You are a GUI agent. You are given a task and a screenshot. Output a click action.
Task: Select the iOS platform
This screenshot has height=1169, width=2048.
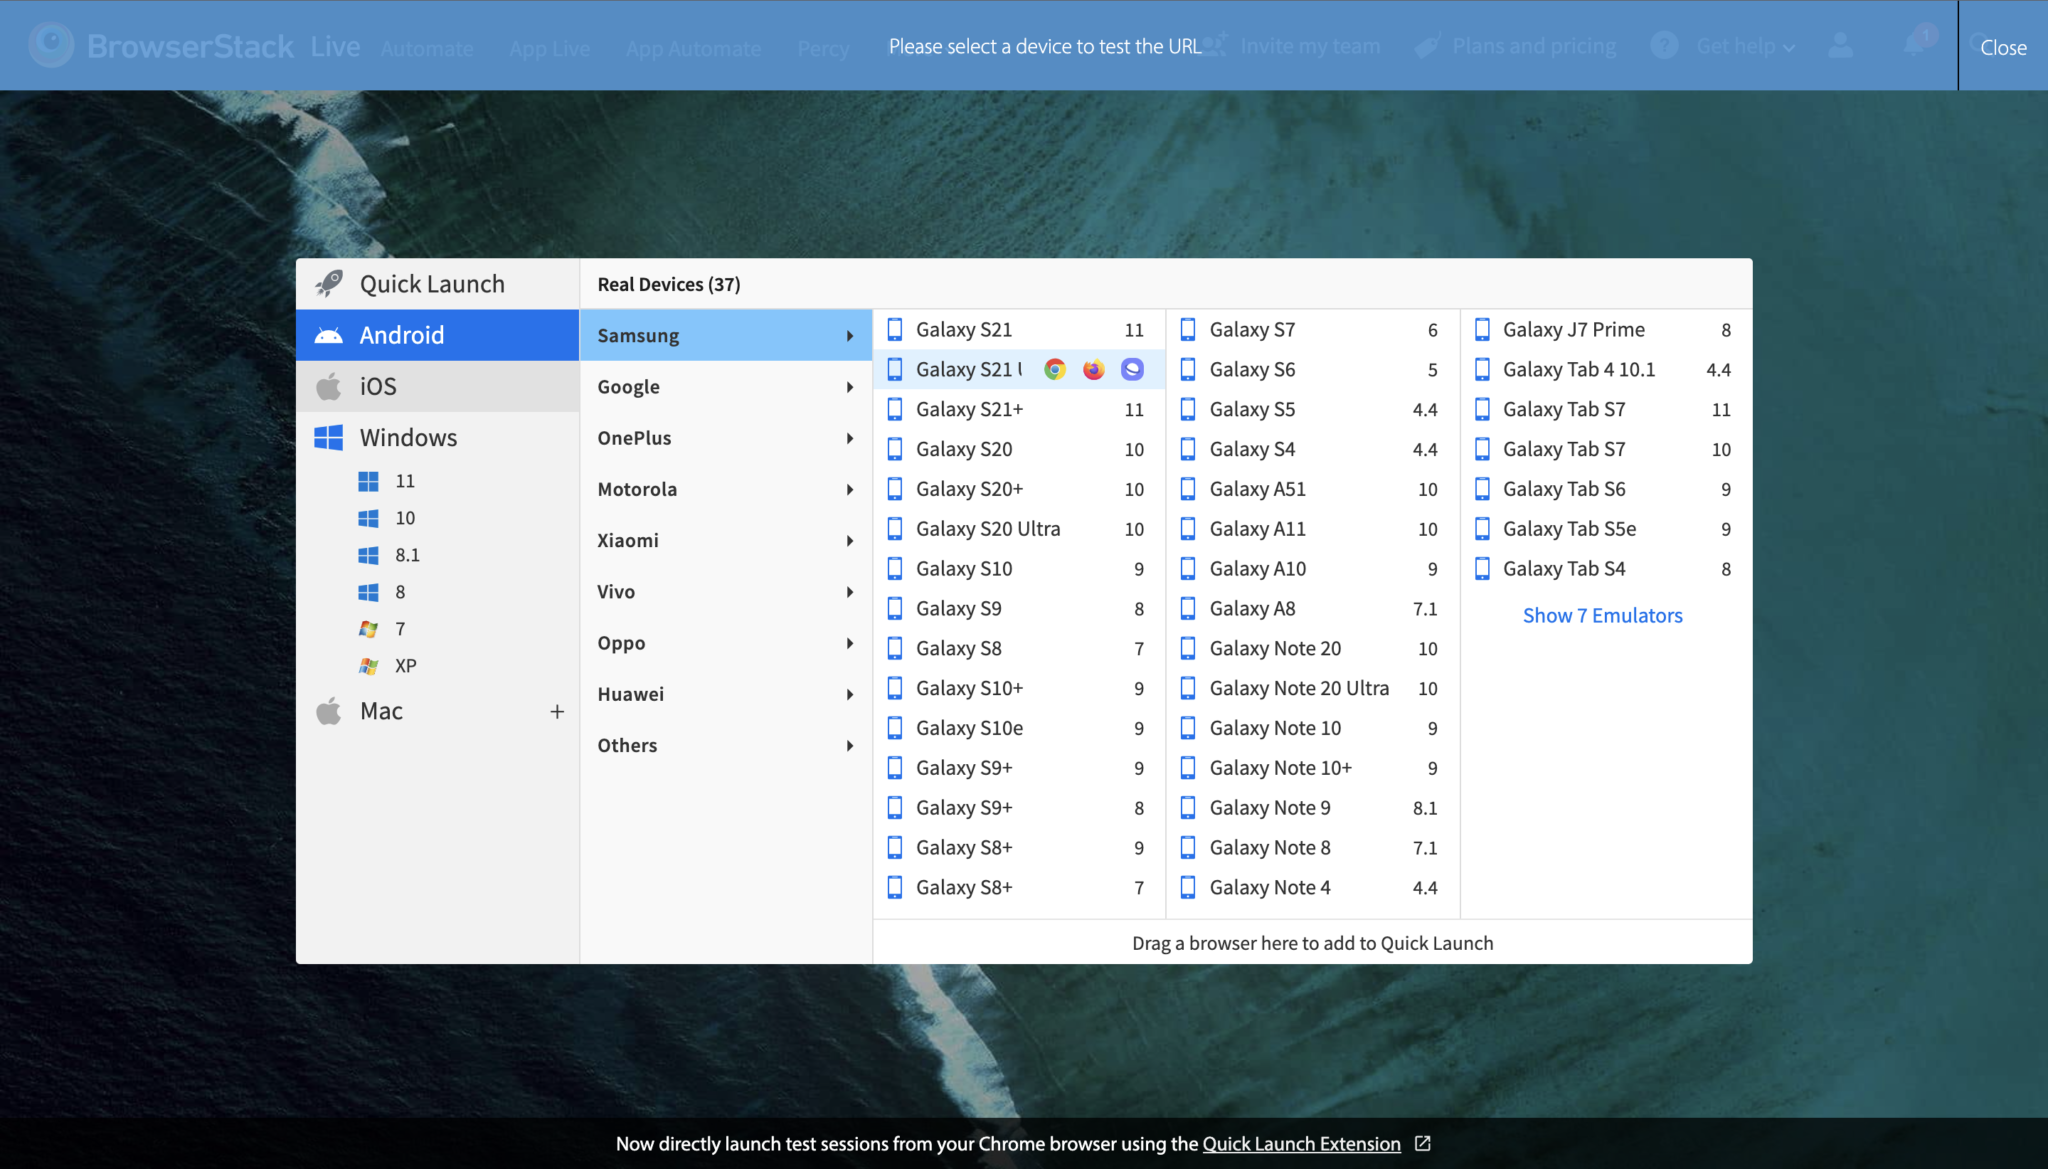pyautogui.click(x=376, y=386)
